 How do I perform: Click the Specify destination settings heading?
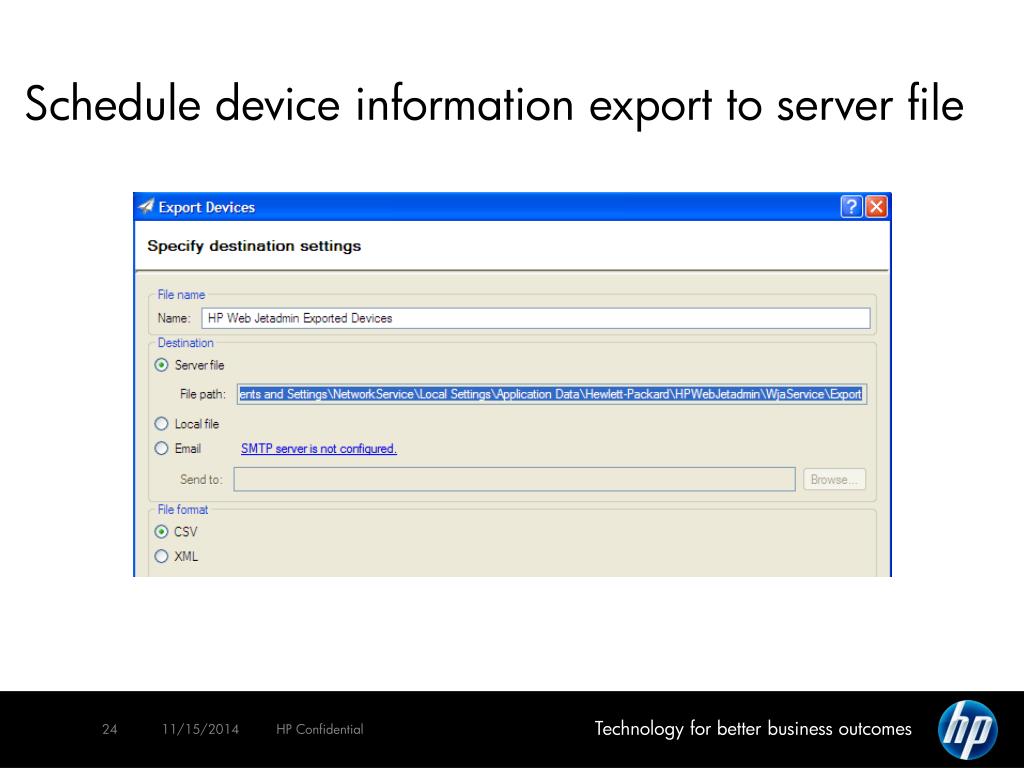point(254,246)
